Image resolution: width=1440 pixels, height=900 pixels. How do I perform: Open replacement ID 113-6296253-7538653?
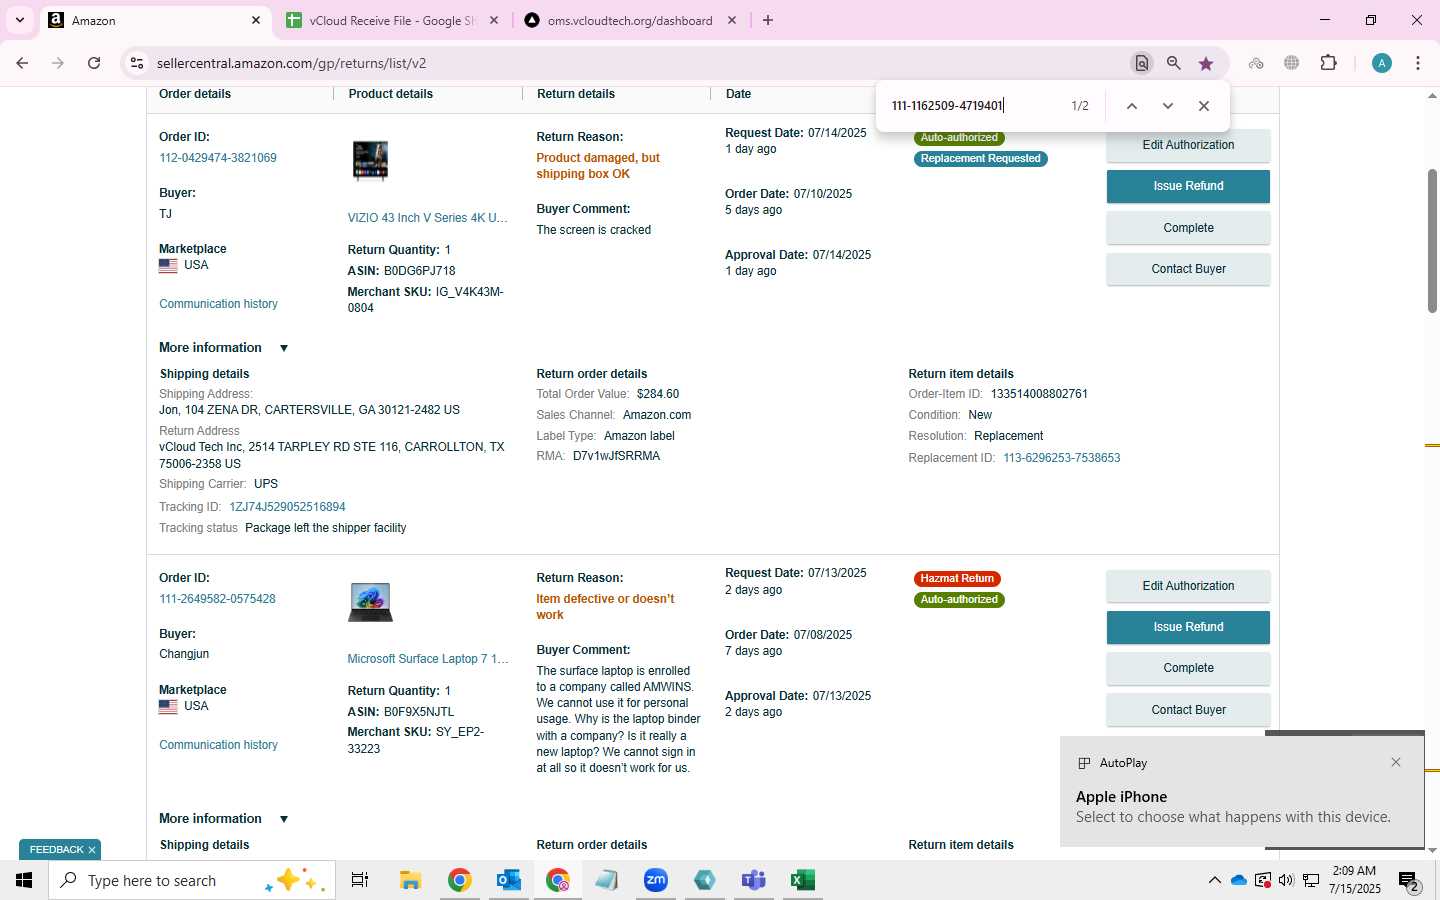click(1061, 458)
